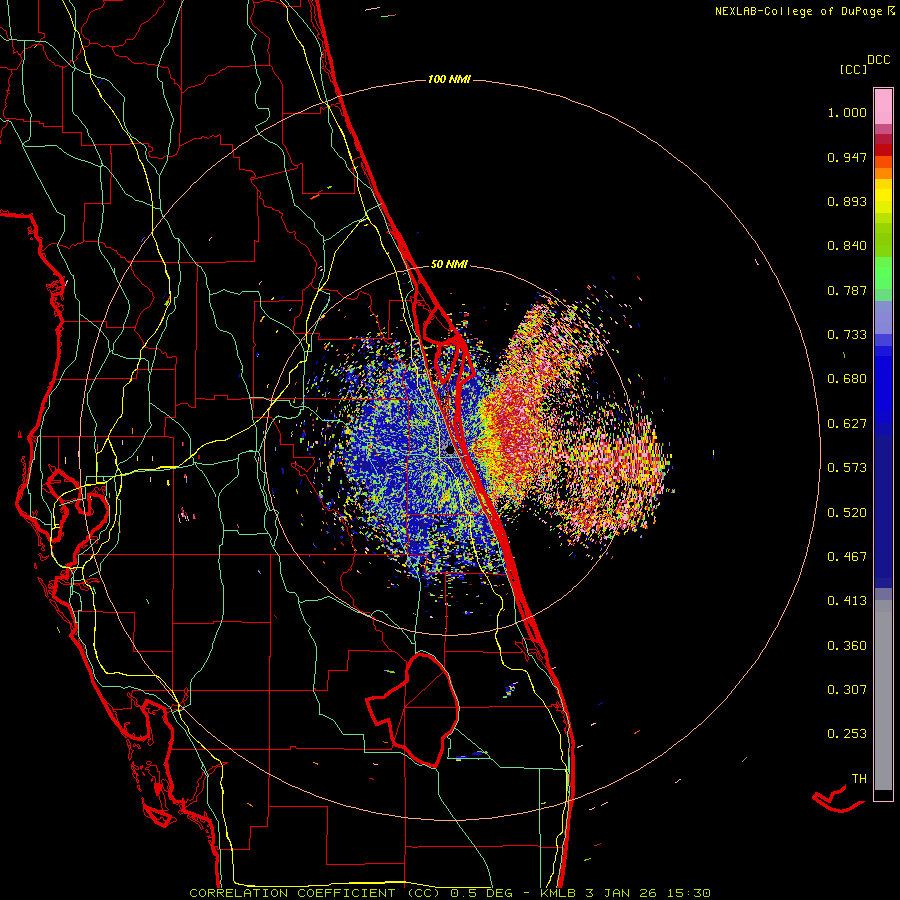Click the 0.253 scale value

pyautogui.click(x=847, y=734)
